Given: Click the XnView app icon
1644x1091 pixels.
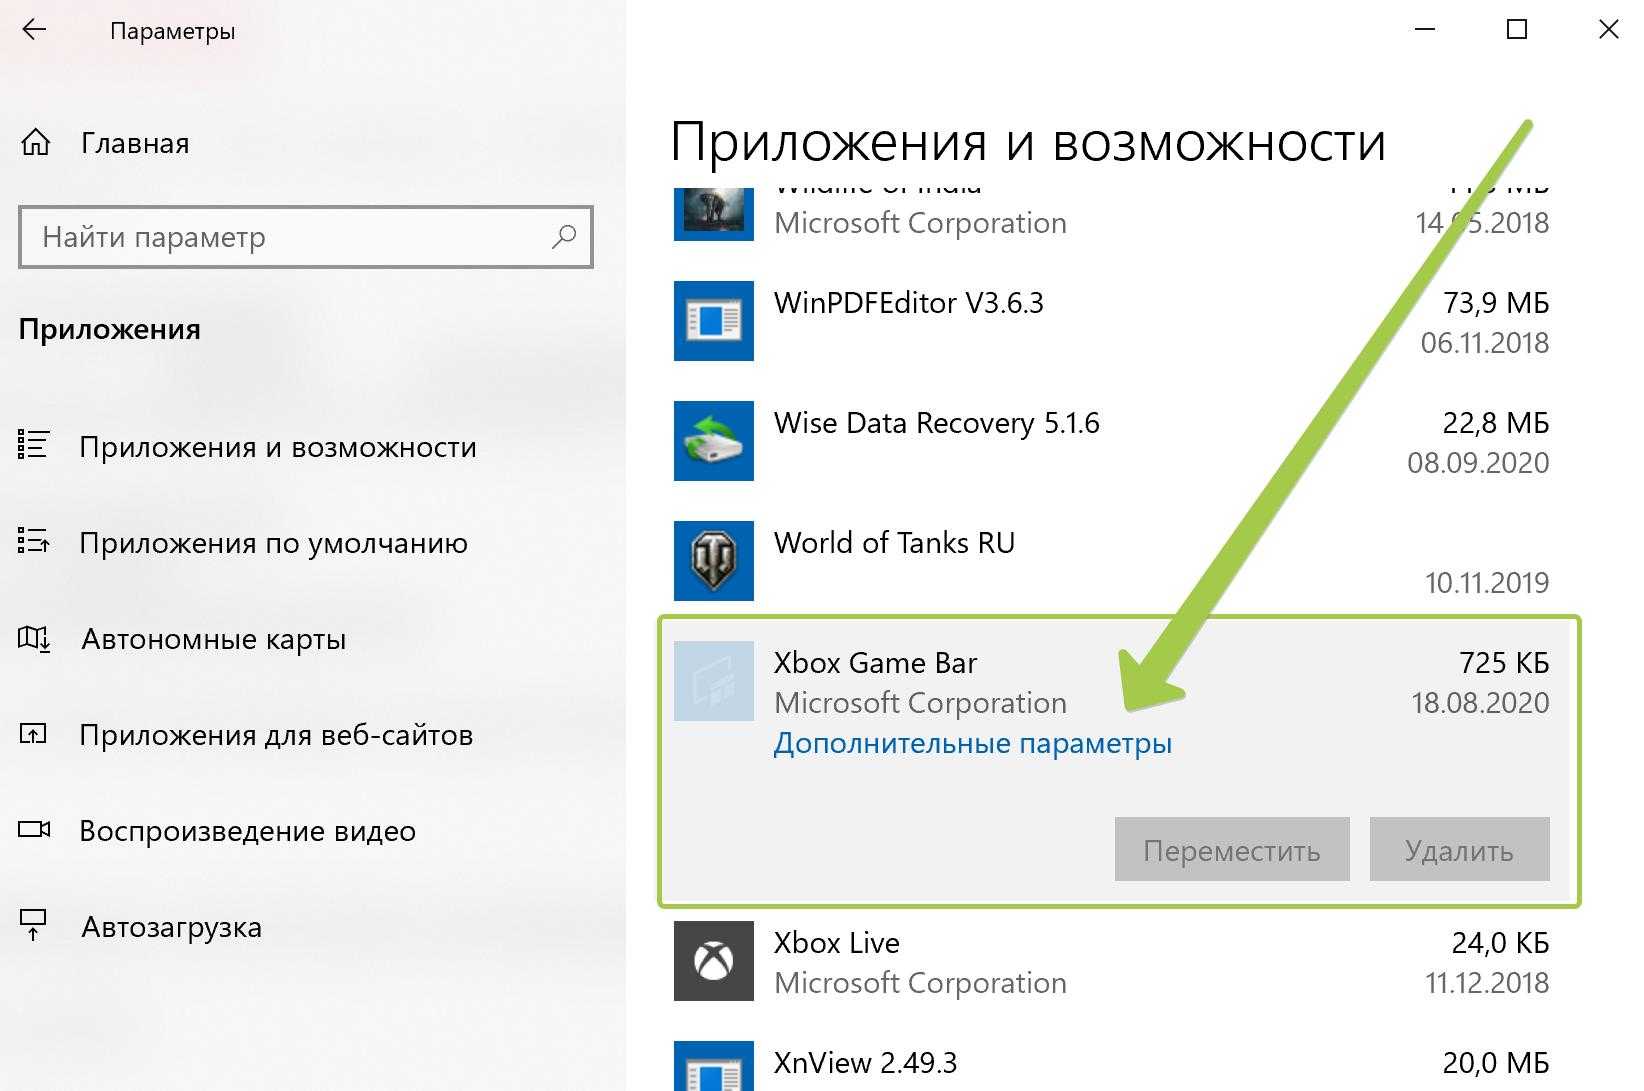Looking at the screenshot, I should 713,1066.
